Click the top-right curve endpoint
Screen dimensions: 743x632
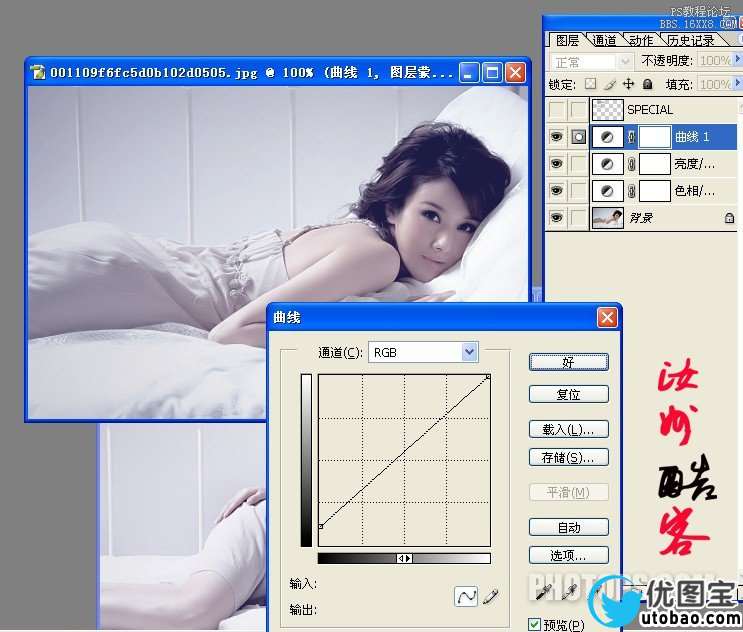point(488,377)
